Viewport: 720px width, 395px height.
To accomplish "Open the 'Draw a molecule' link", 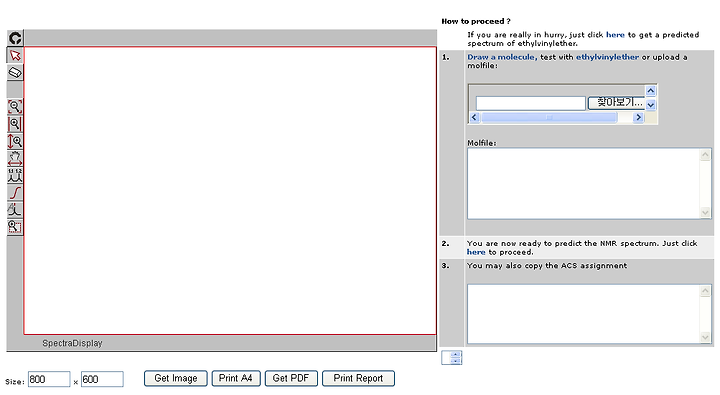I will (502, 57).
